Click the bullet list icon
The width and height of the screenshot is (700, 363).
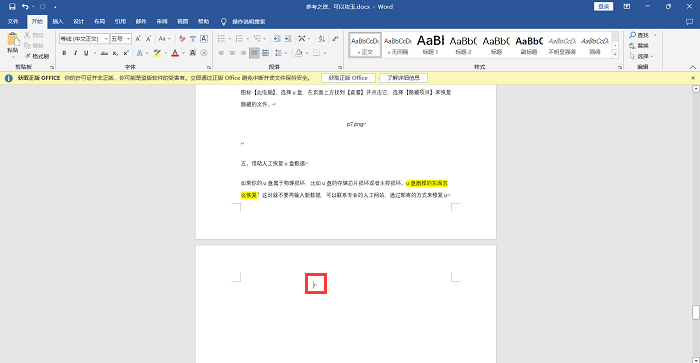[x=221, y=39]
